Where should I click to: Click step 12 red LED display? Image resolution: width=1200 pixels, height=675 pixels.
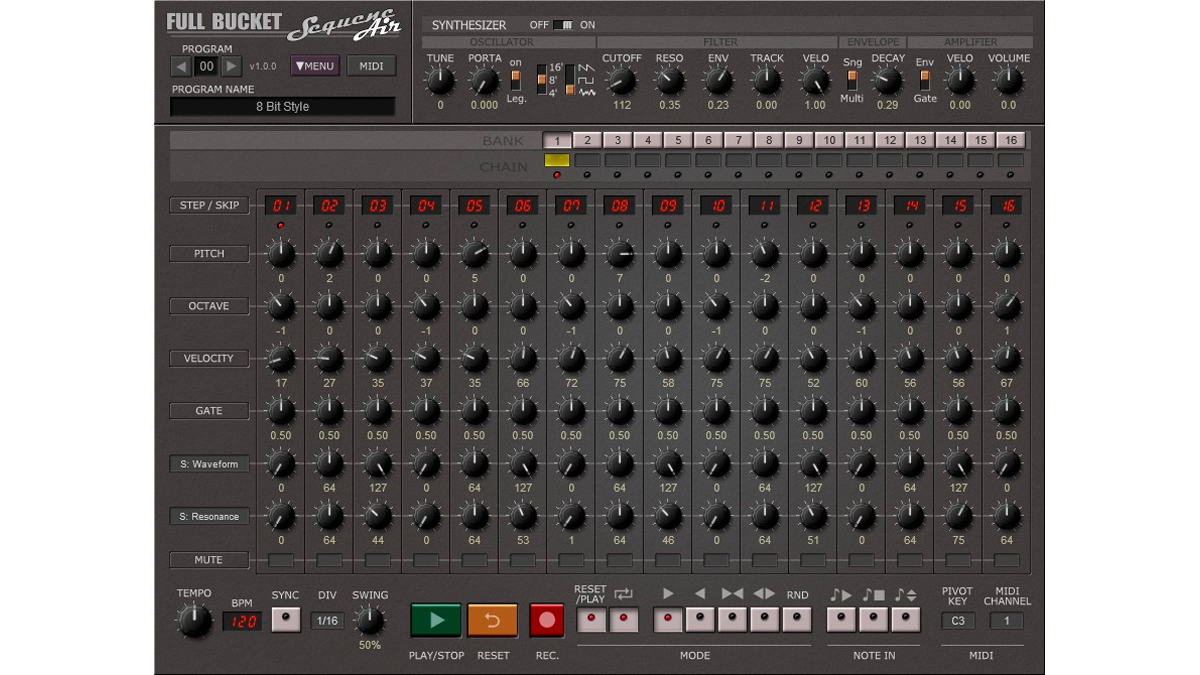[x=813, y=206]
